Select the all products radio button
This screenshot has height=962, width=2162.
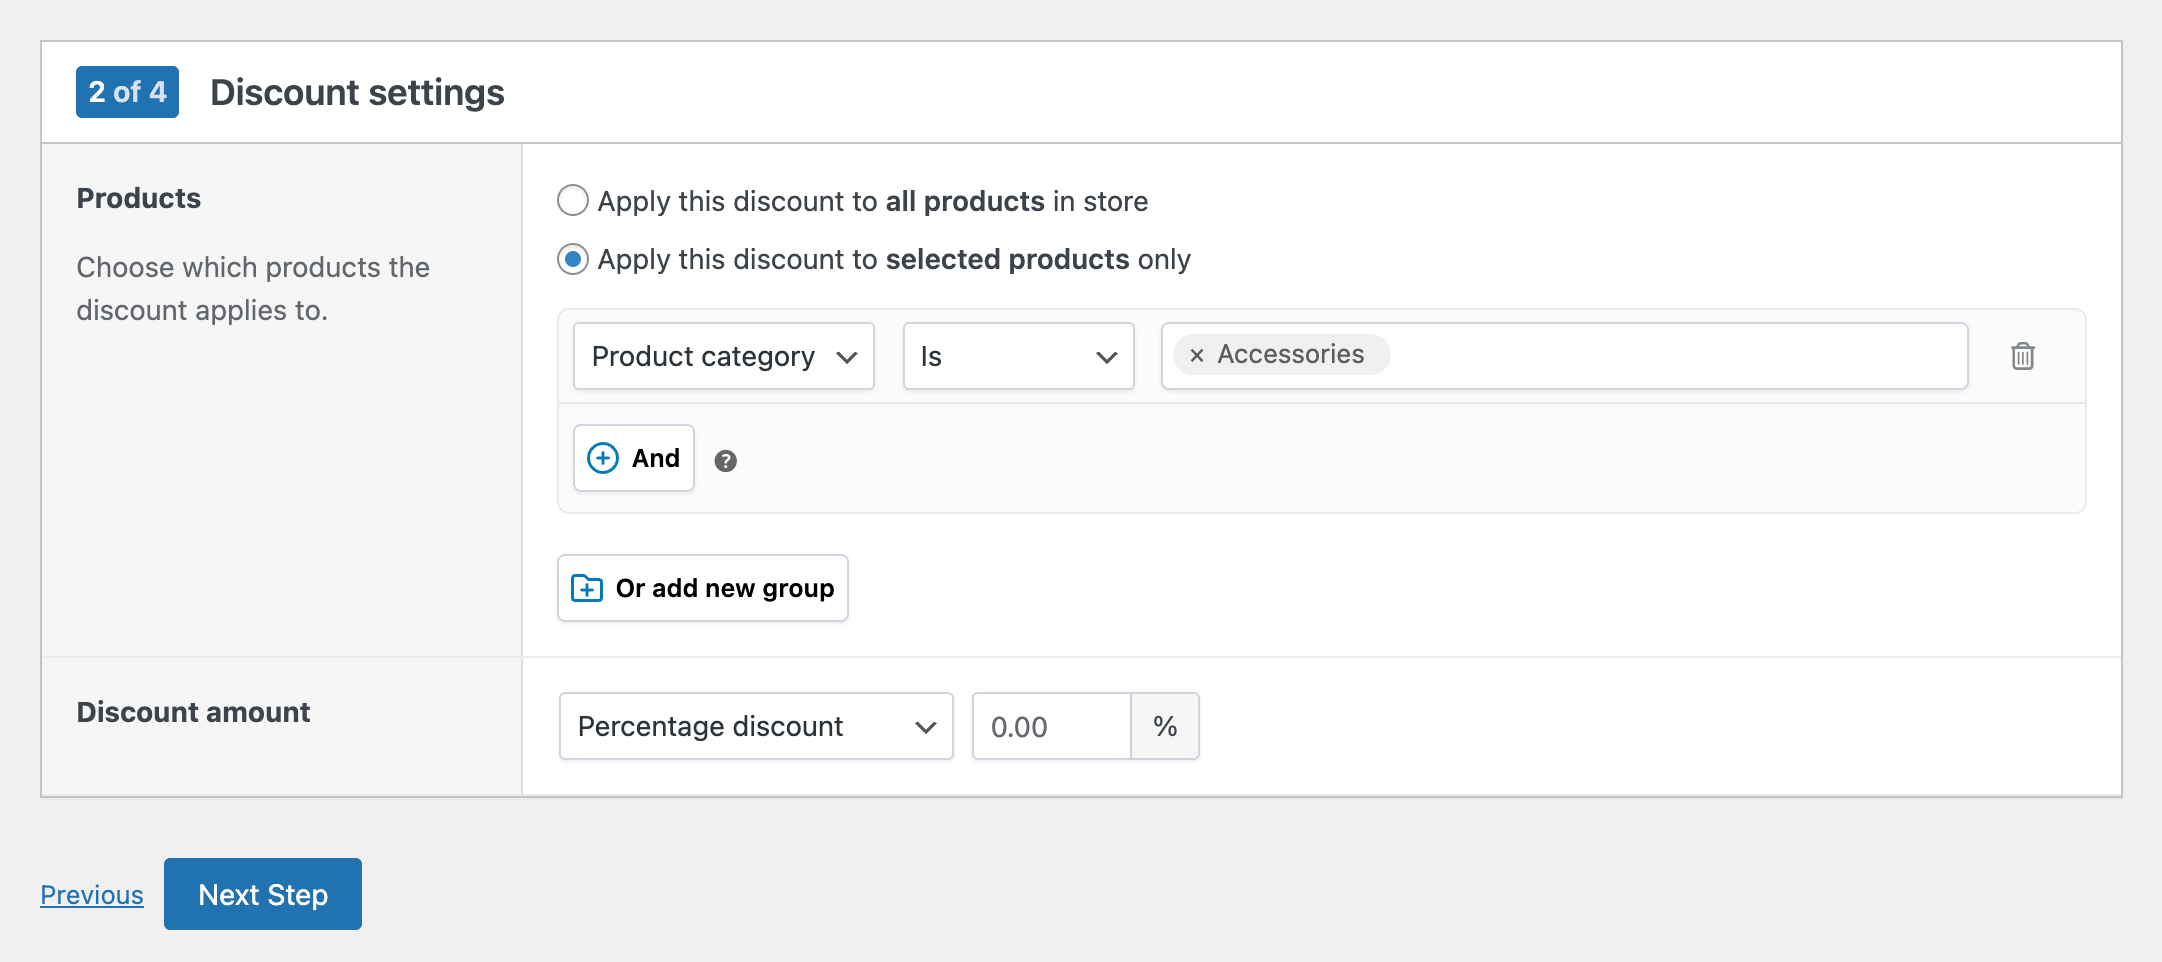573,201
